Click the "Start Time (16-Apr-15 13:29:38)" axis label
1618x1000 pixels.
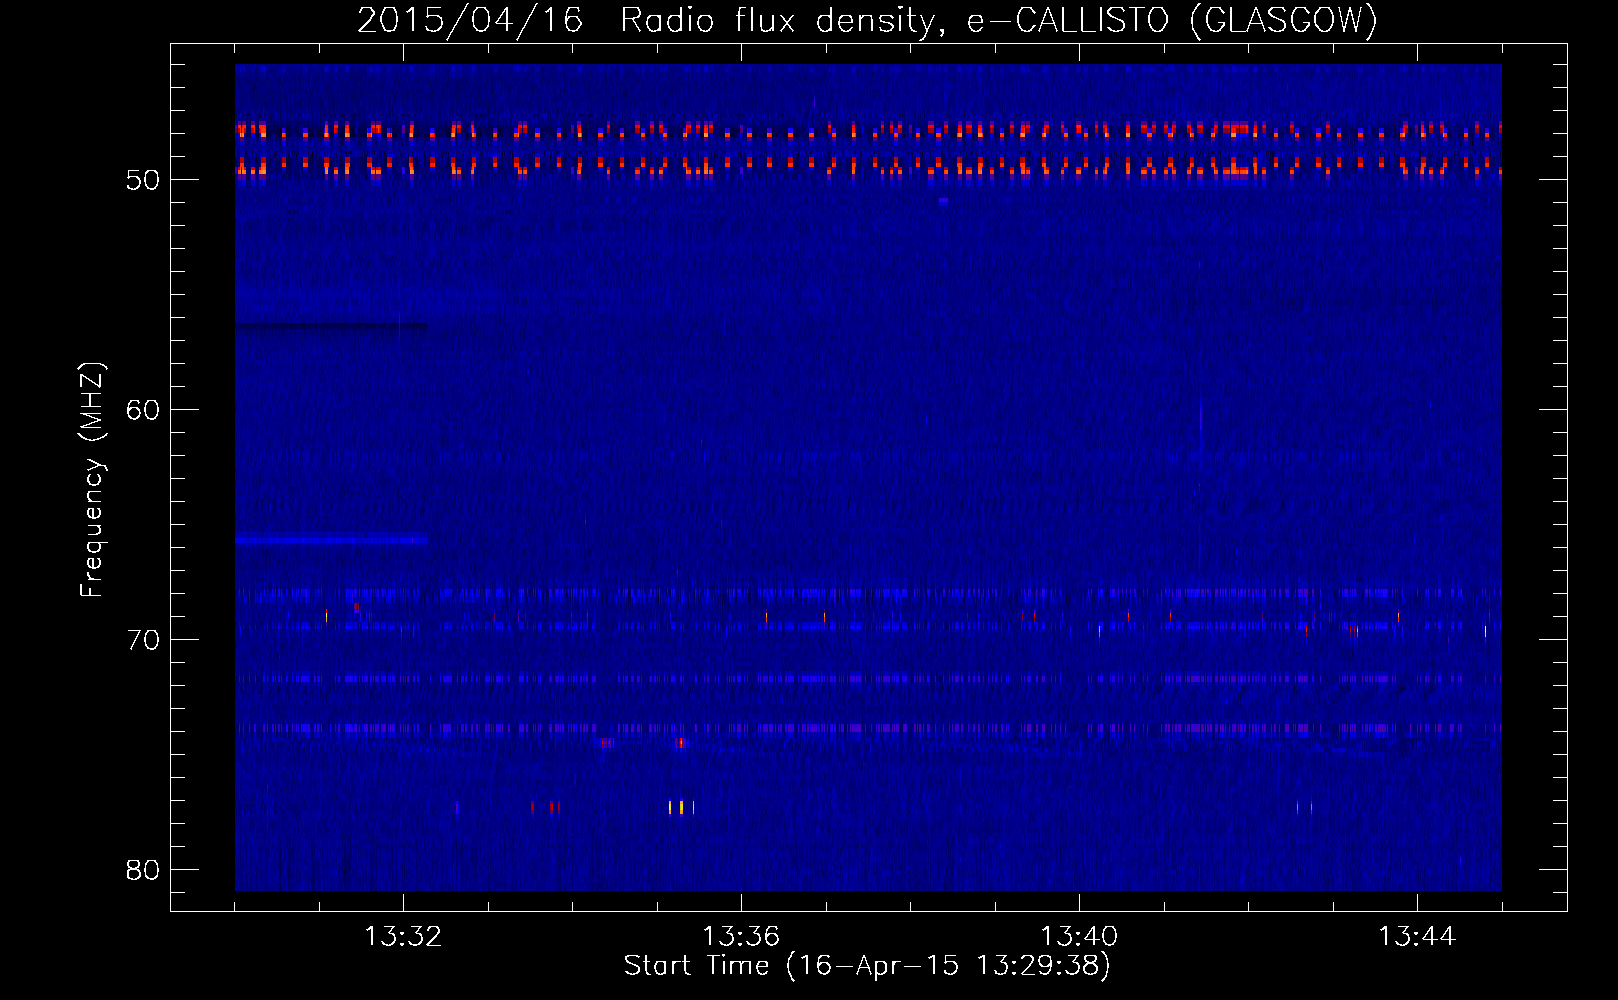coord(867,966)
